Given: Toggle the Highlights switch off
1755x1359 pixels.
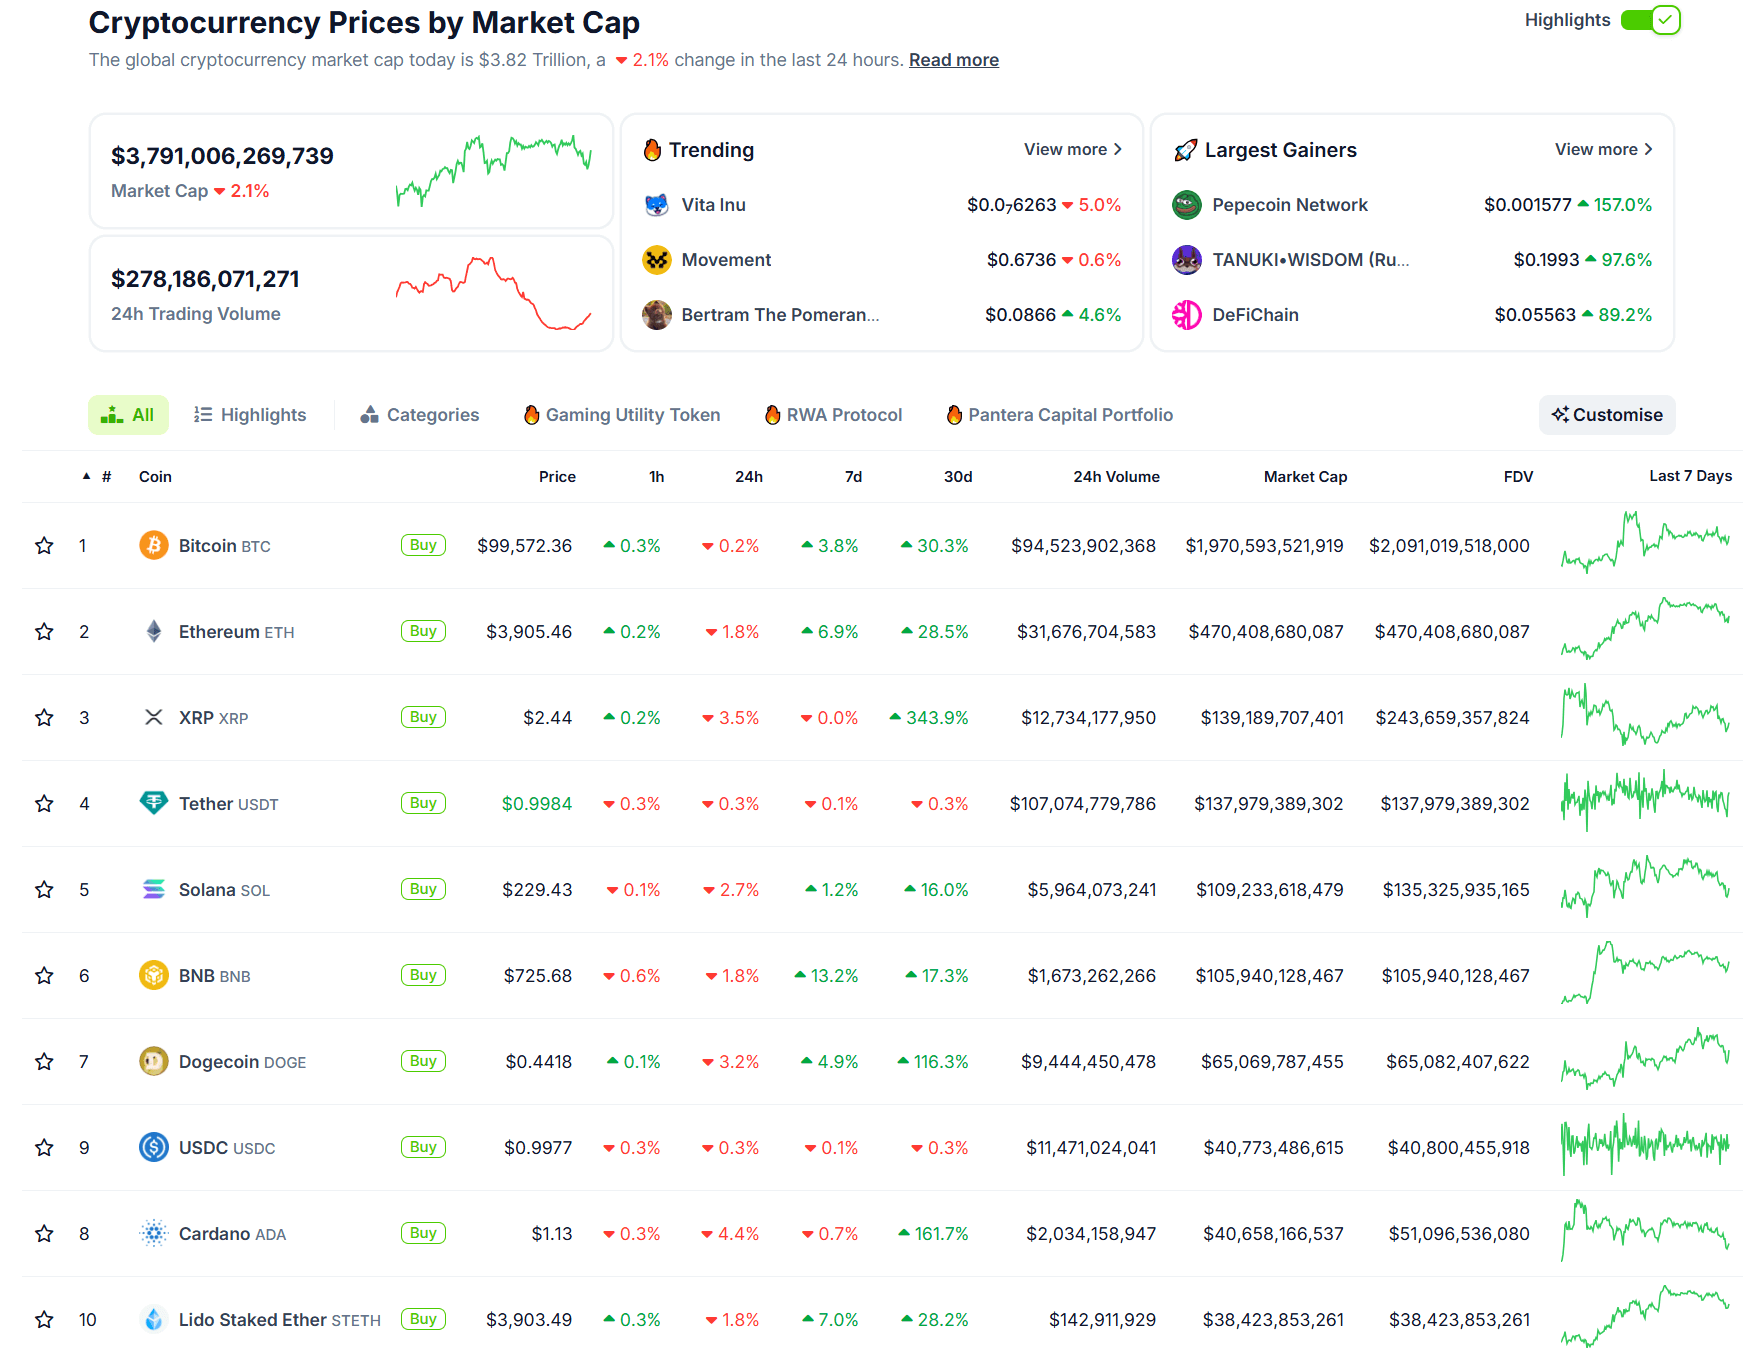Looking at the screenshot, I should [x=1650, y=20].
